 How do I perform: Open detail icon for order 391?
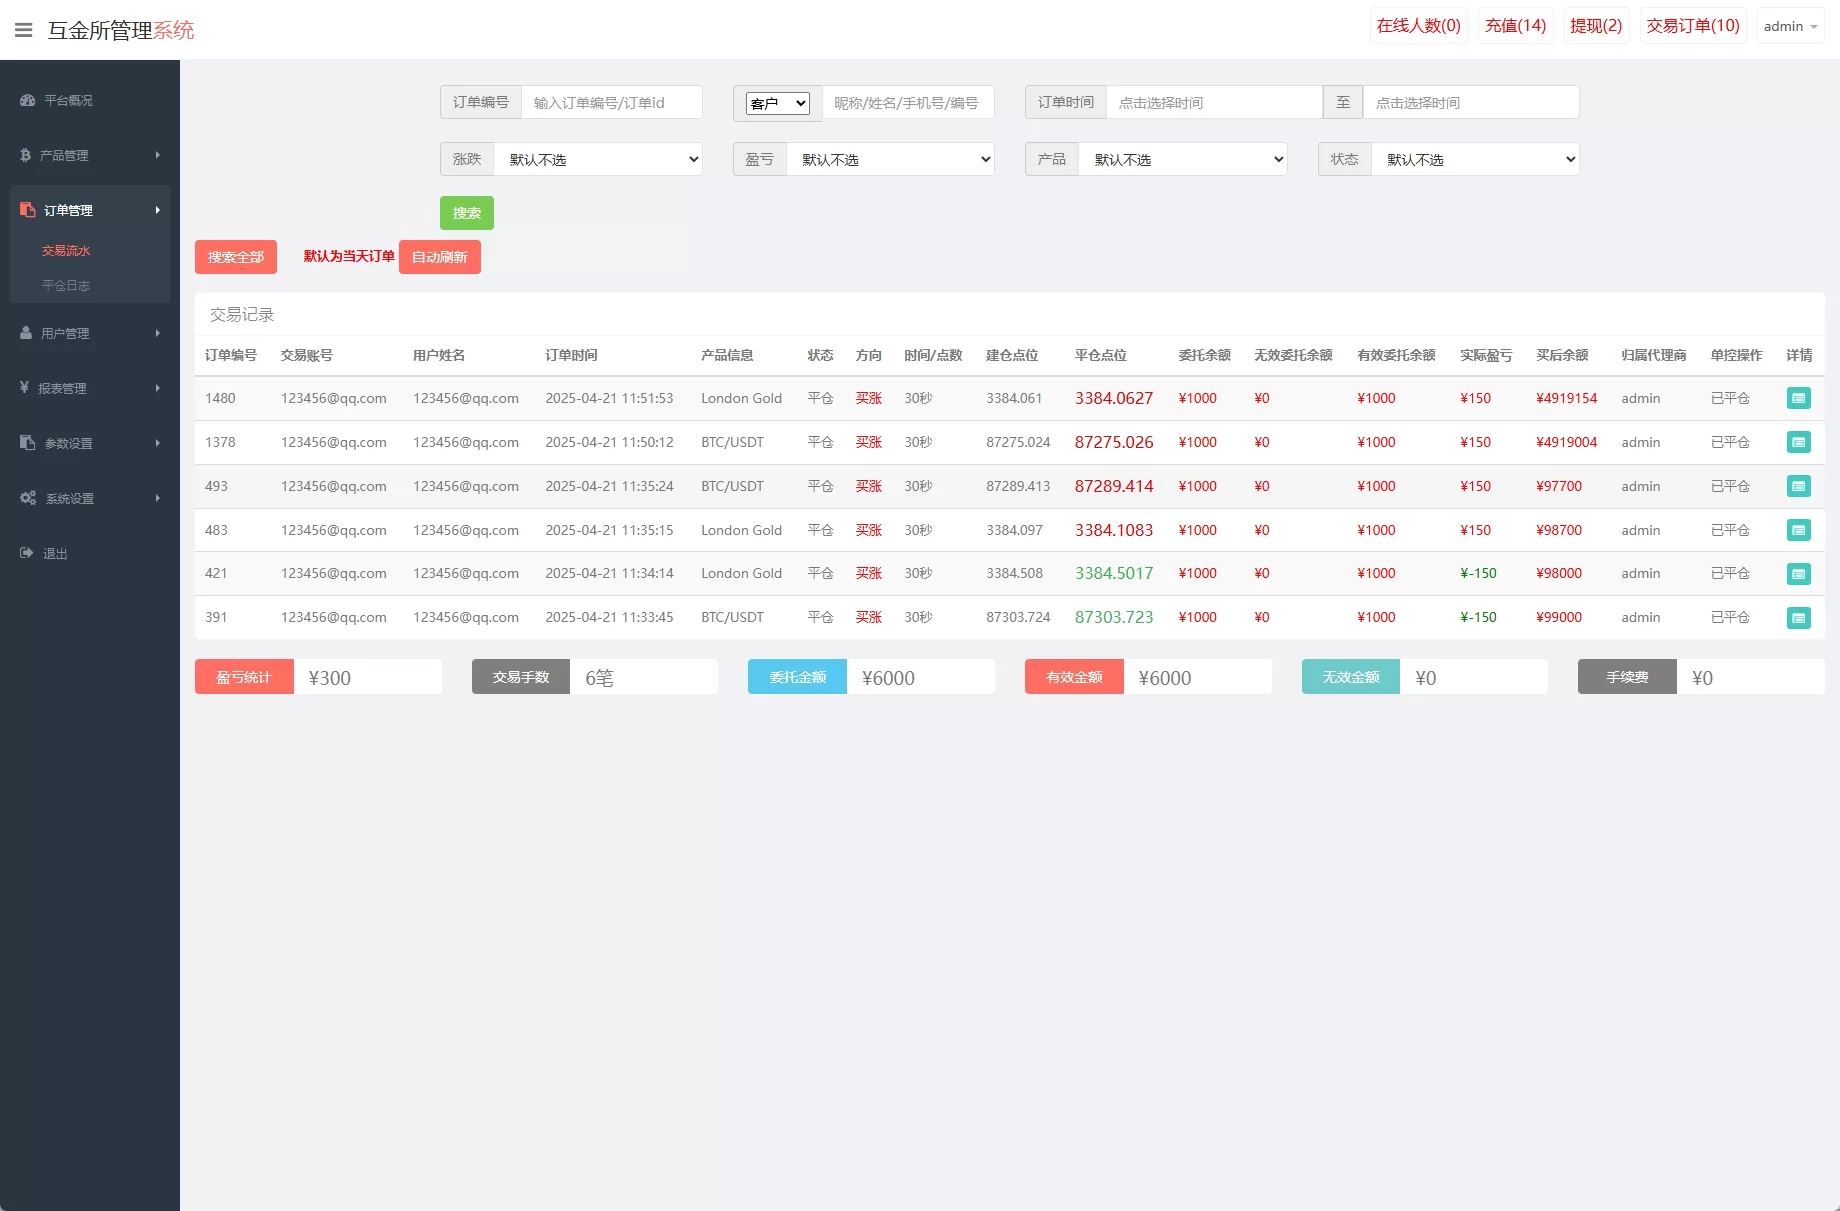[x=1798, y=618]
